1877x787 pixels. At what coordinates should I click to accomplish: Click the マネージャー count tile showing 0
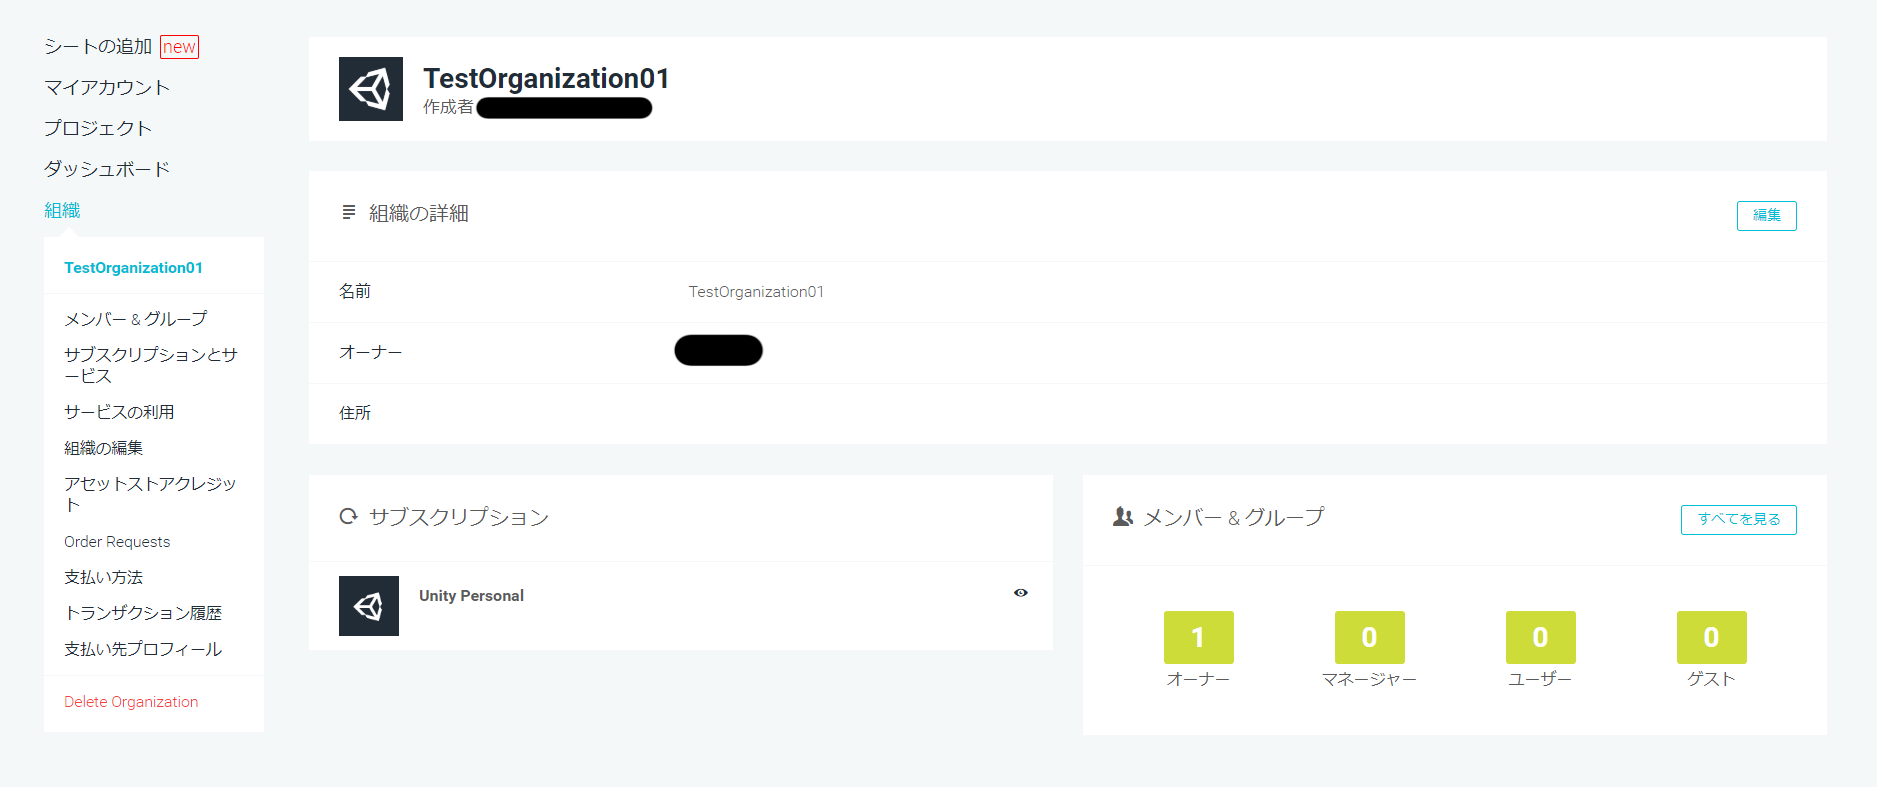1369,637
